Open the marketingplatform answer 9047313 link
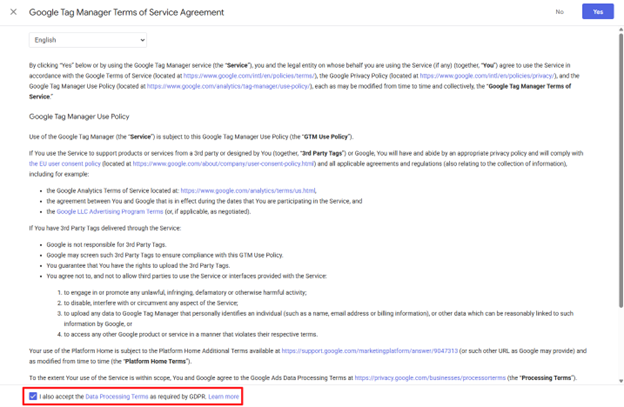This screenshot has width=624, height=407. pos(370,351)
